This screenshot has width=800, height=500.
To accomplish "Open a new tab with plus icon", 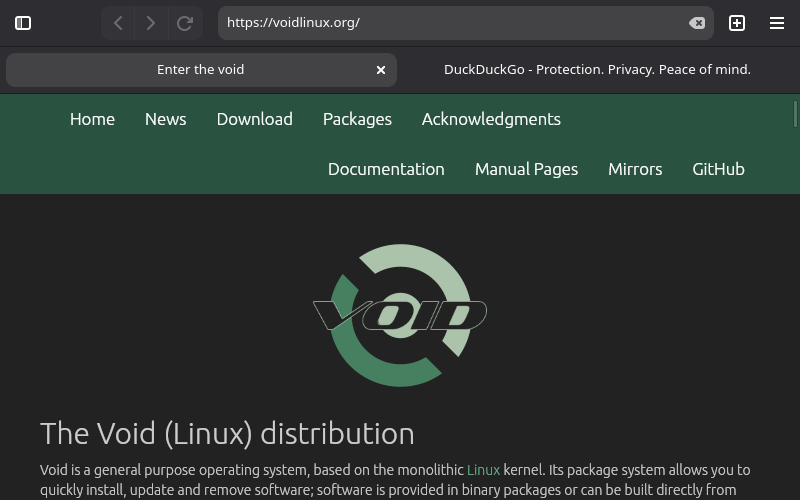I will (737, 23).
